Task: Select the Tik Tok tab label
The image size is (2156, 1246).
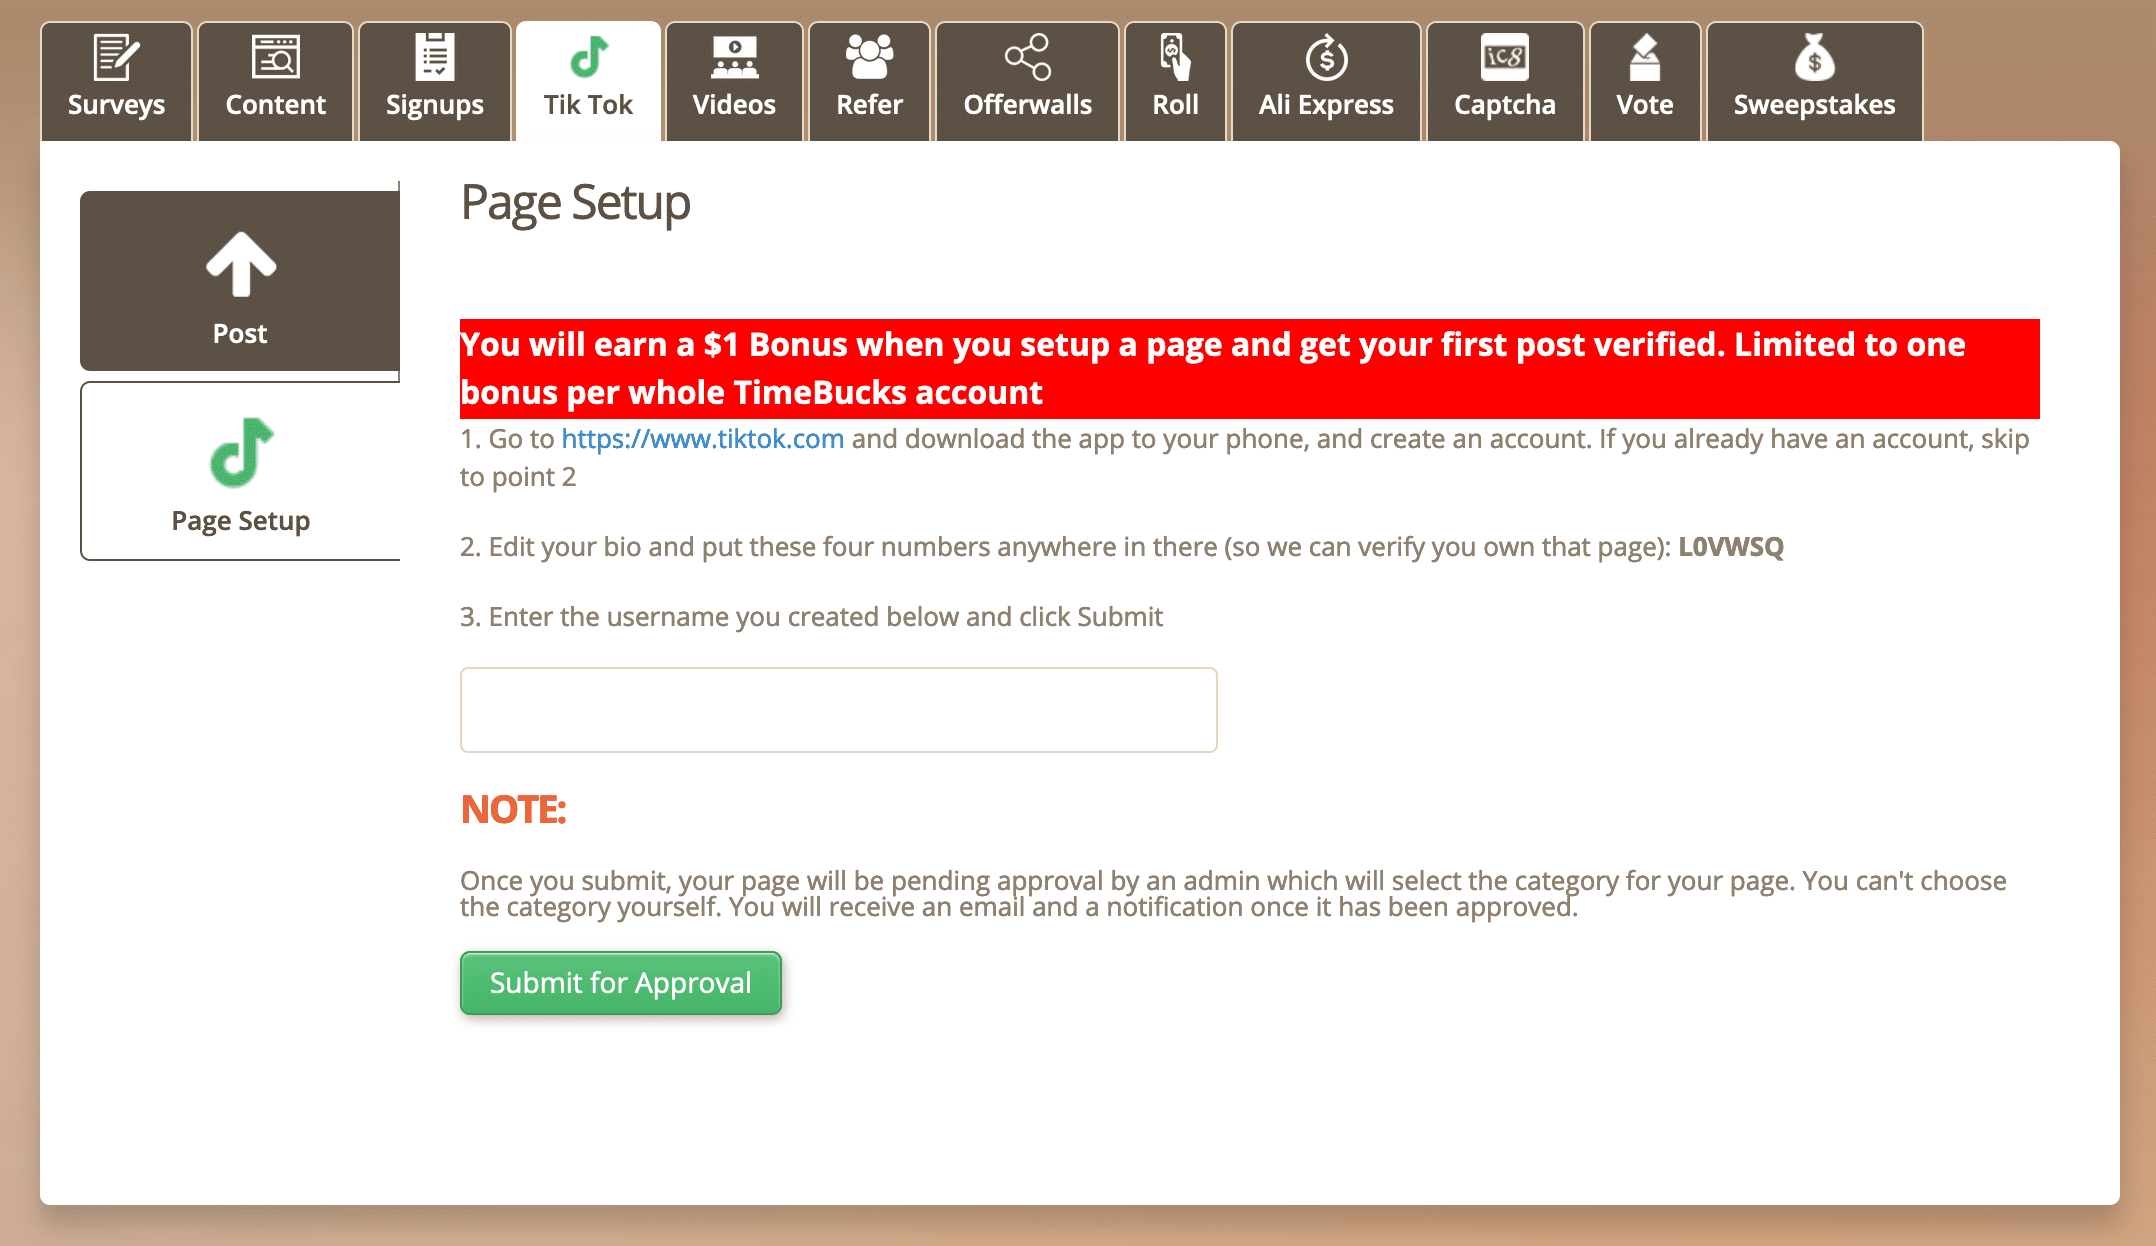Action: 588,105
